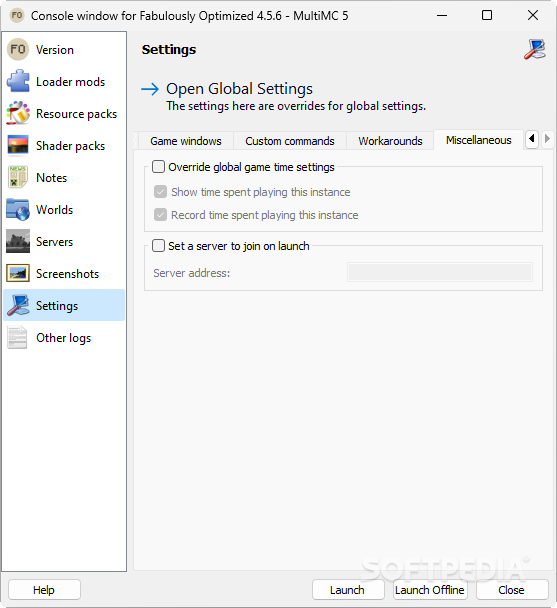Click the Close button at bottom
Screen dimensions: 557x608
[x=512, y=590]
